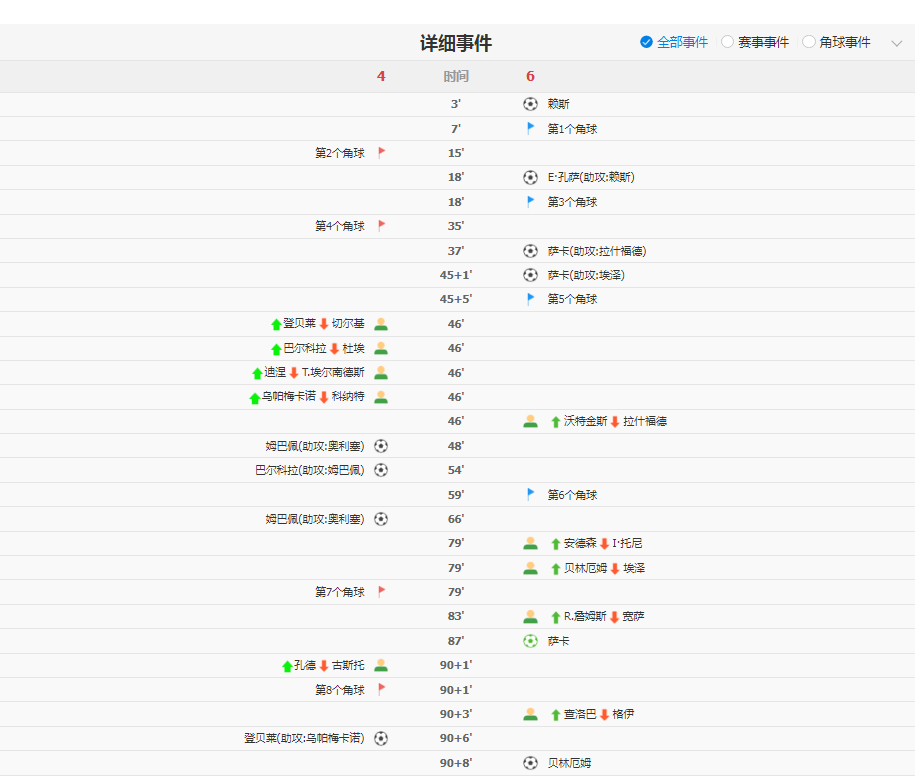Click substitution icon for 贝林厄姆/埃泽
The width and height of the screenshot is (918, 778).
point(530,568)
